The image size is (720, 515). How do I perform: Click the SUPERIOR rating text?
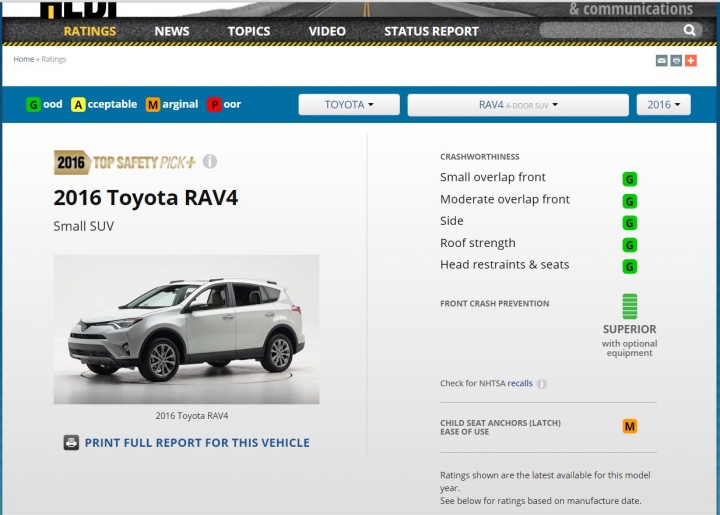coord(630,329)
